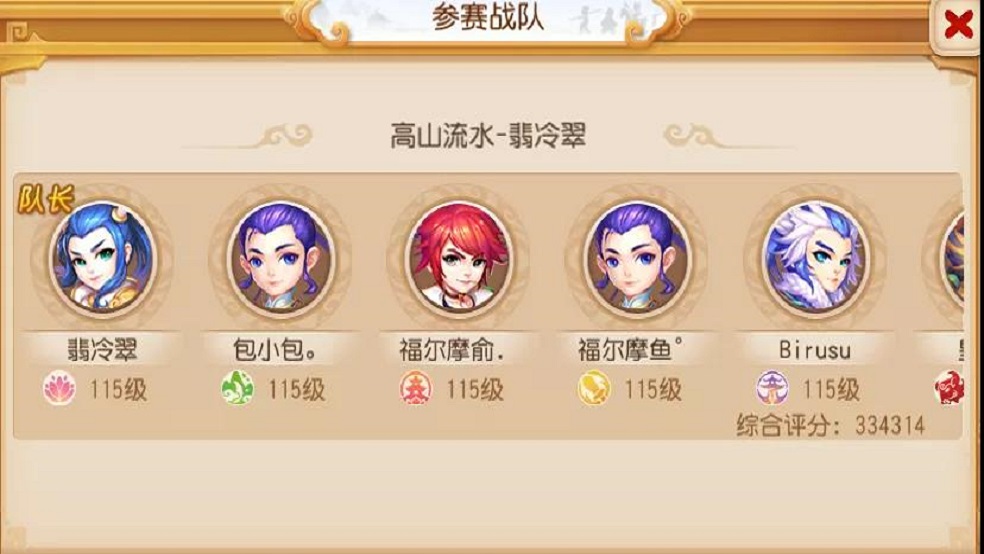Screen dimensions: 984x554
Task: Open the red-haired avatar of 福尔摩俞.
Action: (x=459, y=258)
